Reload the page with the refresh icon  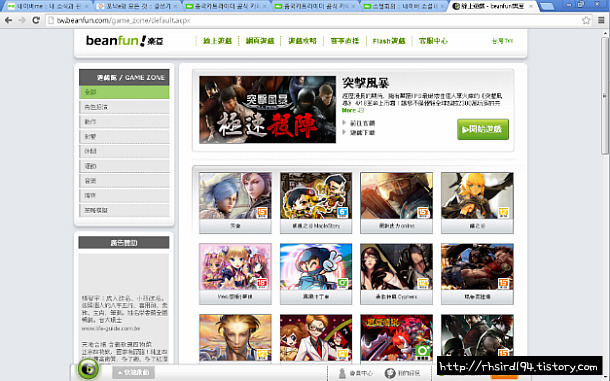(36, 20)
